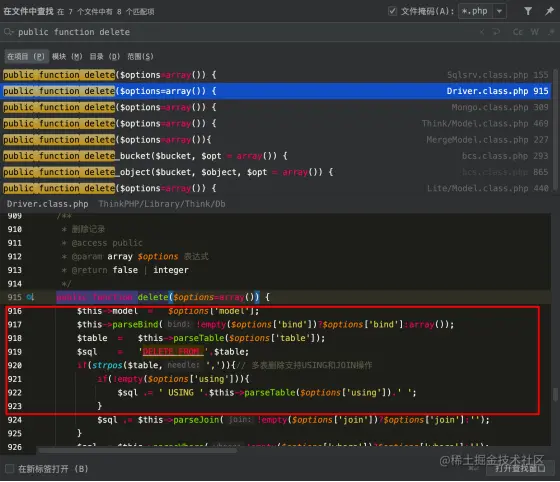Pin the find-in-files window
This screenshot has width=560, height=482.
coord(549,11)
